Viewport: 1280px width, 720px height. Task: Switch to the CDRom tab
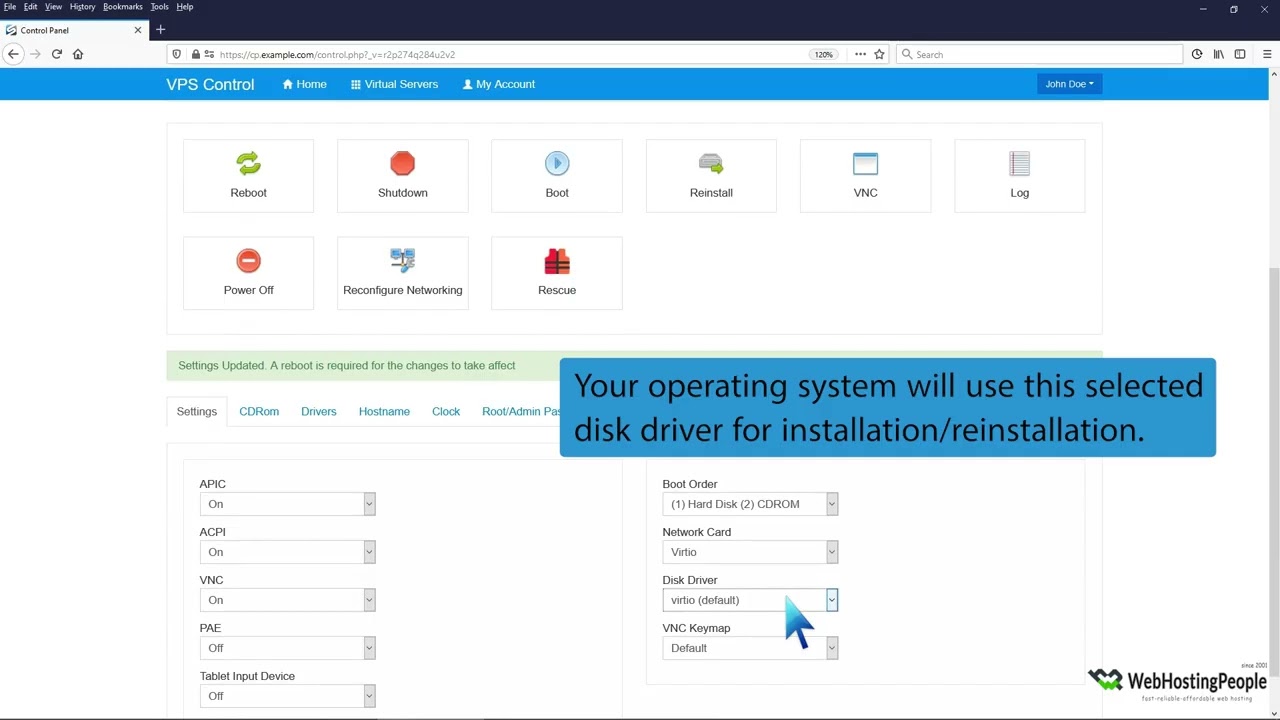pos(259,412)
